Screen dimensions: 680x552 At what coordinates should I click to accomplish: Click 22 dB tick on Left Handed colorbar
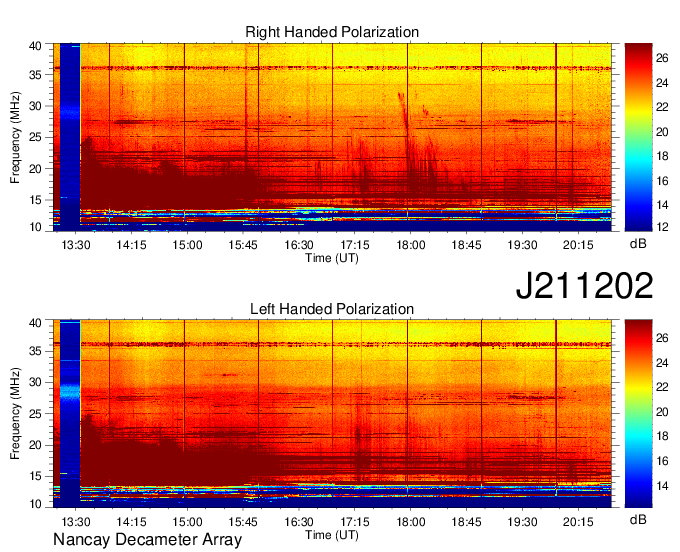click(x=662, y=387)
